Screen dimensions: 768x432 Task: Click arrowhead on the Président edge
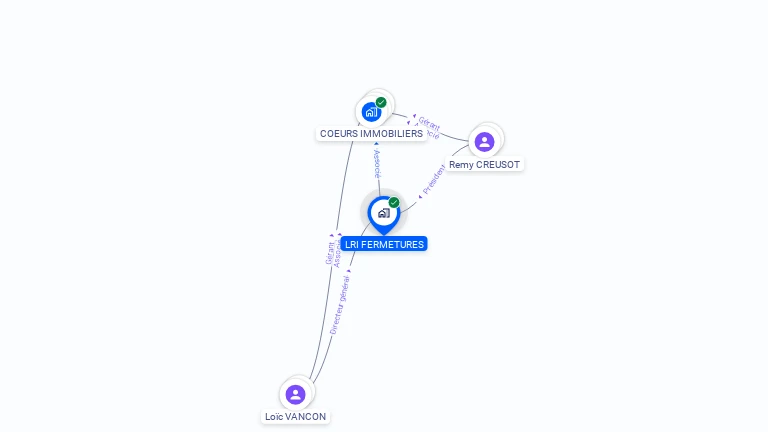(420, 197)
